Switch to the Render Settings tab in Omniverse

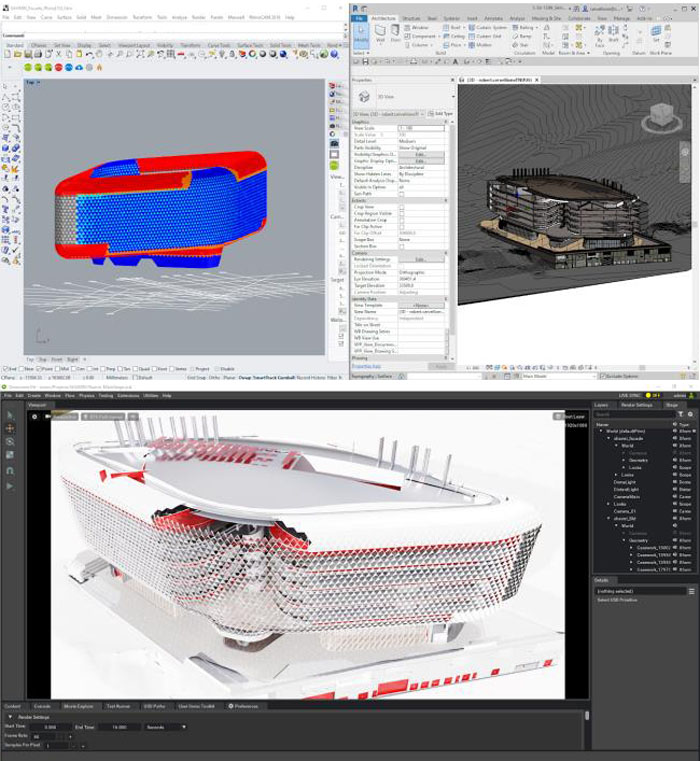coord(636,405)
